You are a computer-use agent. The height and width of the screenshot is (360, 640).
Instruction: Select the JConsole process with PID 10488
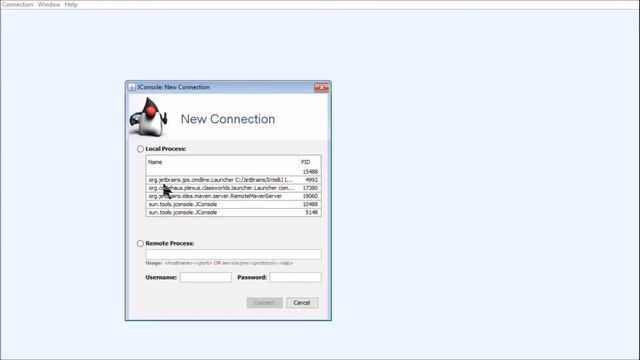pos(233,204)
